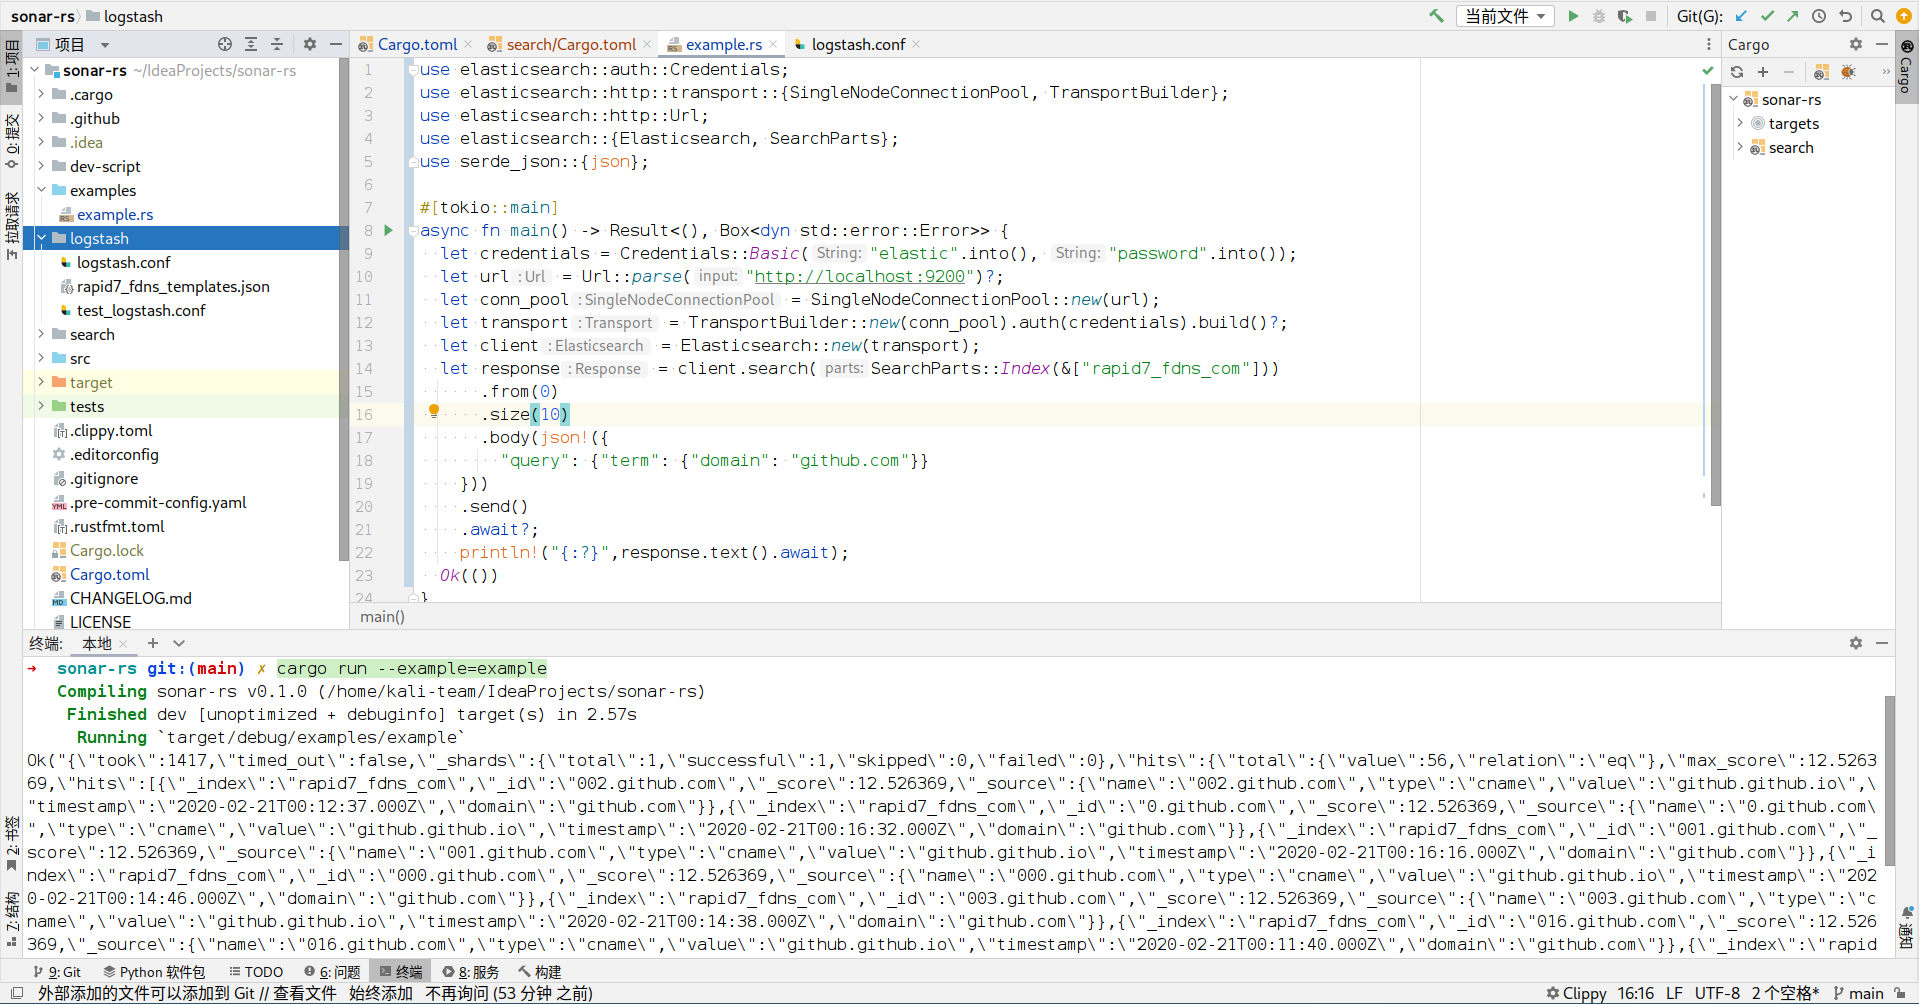
Task: Open the 6: 问题 tool window
Action: tap(333, 971)
